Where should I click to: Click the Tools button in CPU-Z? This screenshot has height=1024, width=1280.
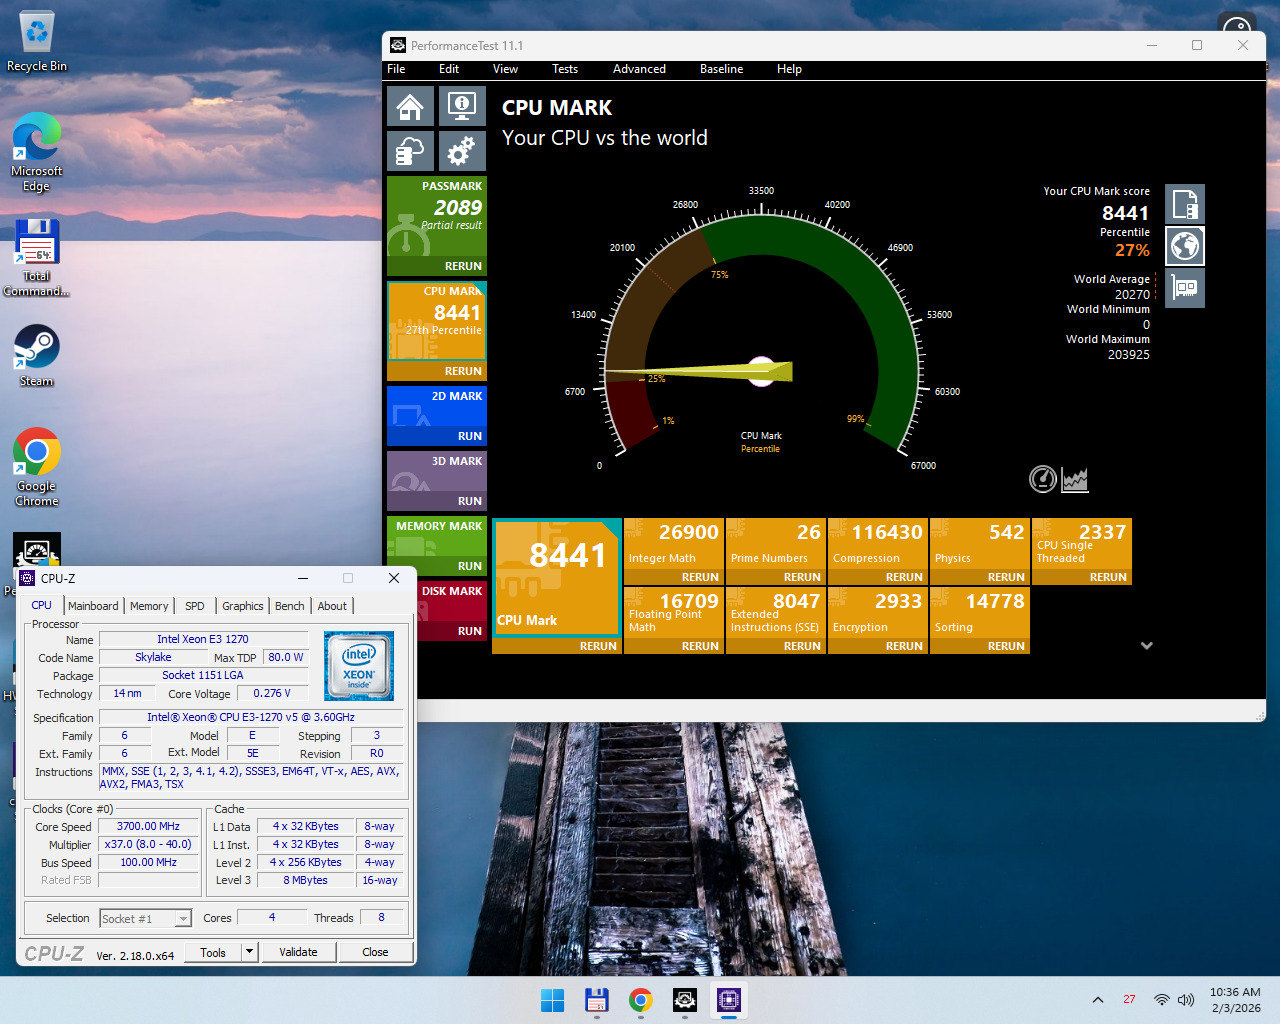click(213, 952)
